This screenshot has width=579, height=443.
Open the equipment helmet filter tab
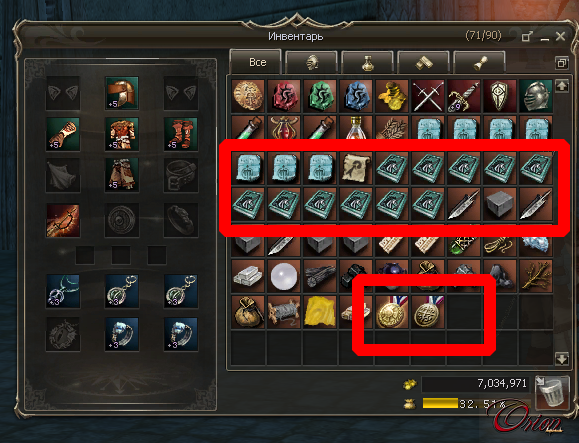click(312, 62)
